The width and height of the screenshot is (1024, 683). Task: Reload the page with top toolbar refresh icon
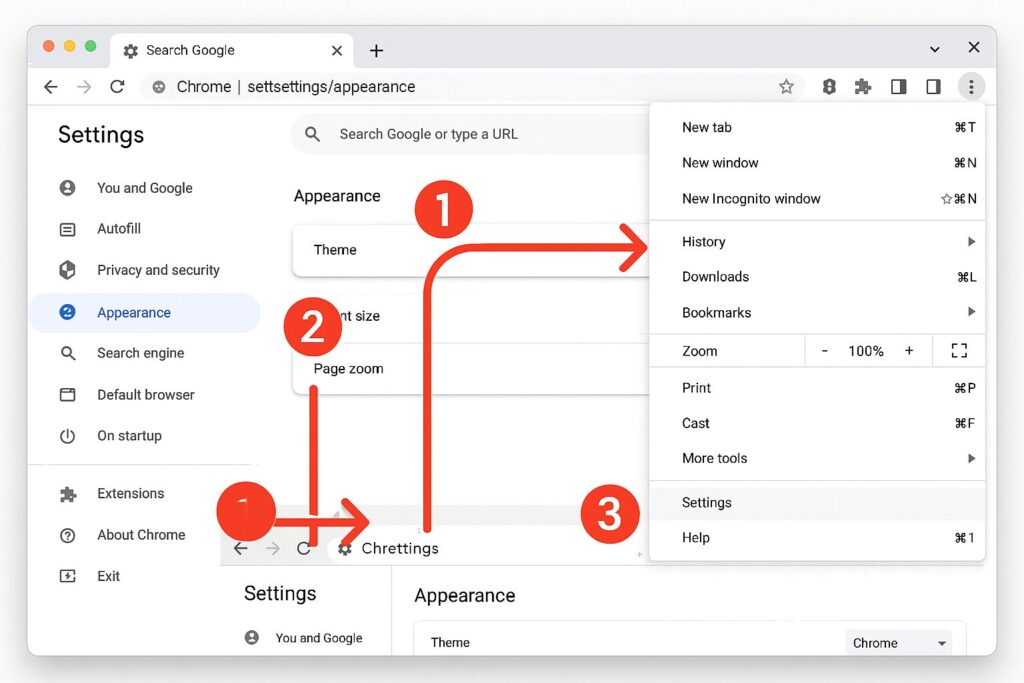coord(118,86)
